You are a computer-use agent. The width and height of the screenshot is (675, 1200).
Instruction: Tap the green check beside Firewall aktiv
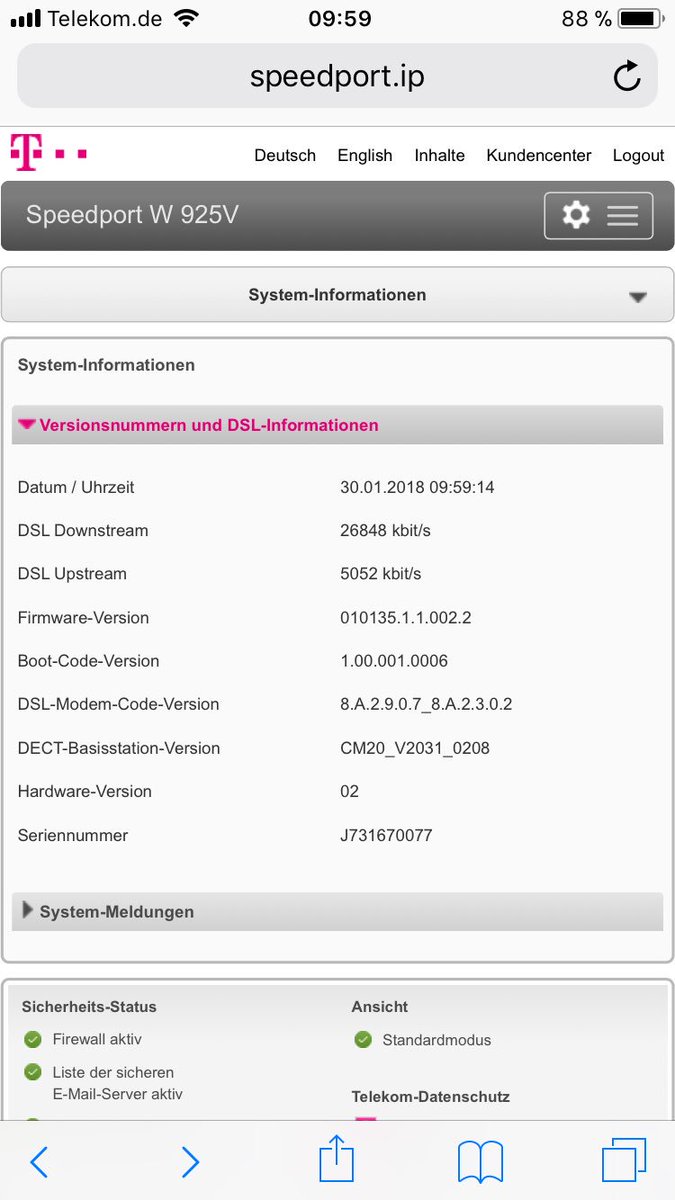click(32, 1039)
